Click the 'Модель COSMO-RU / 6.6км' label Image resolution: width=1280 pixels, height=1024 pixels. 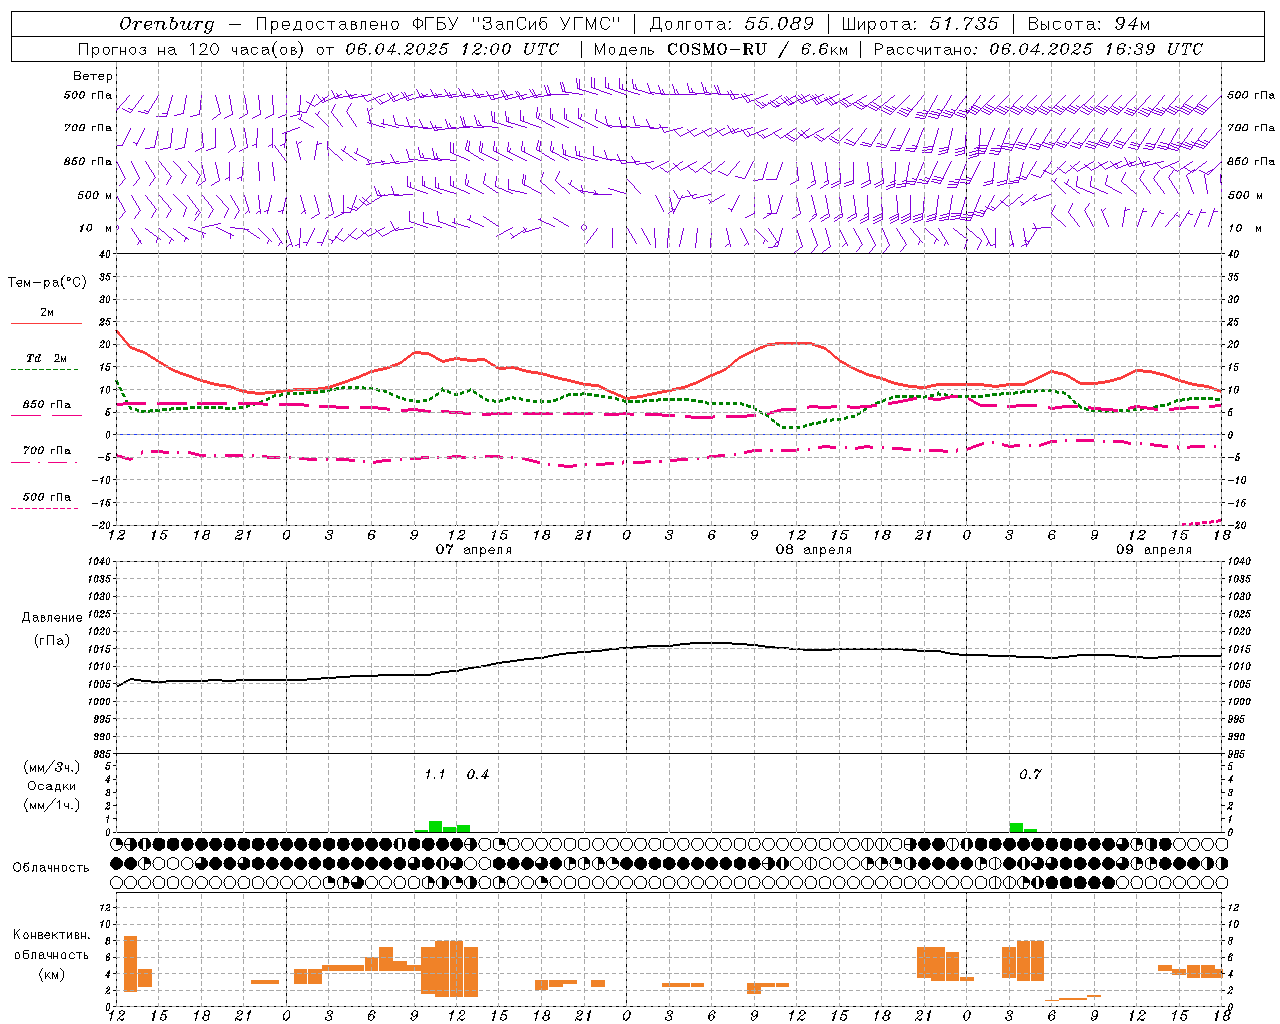tap(721, 49)
